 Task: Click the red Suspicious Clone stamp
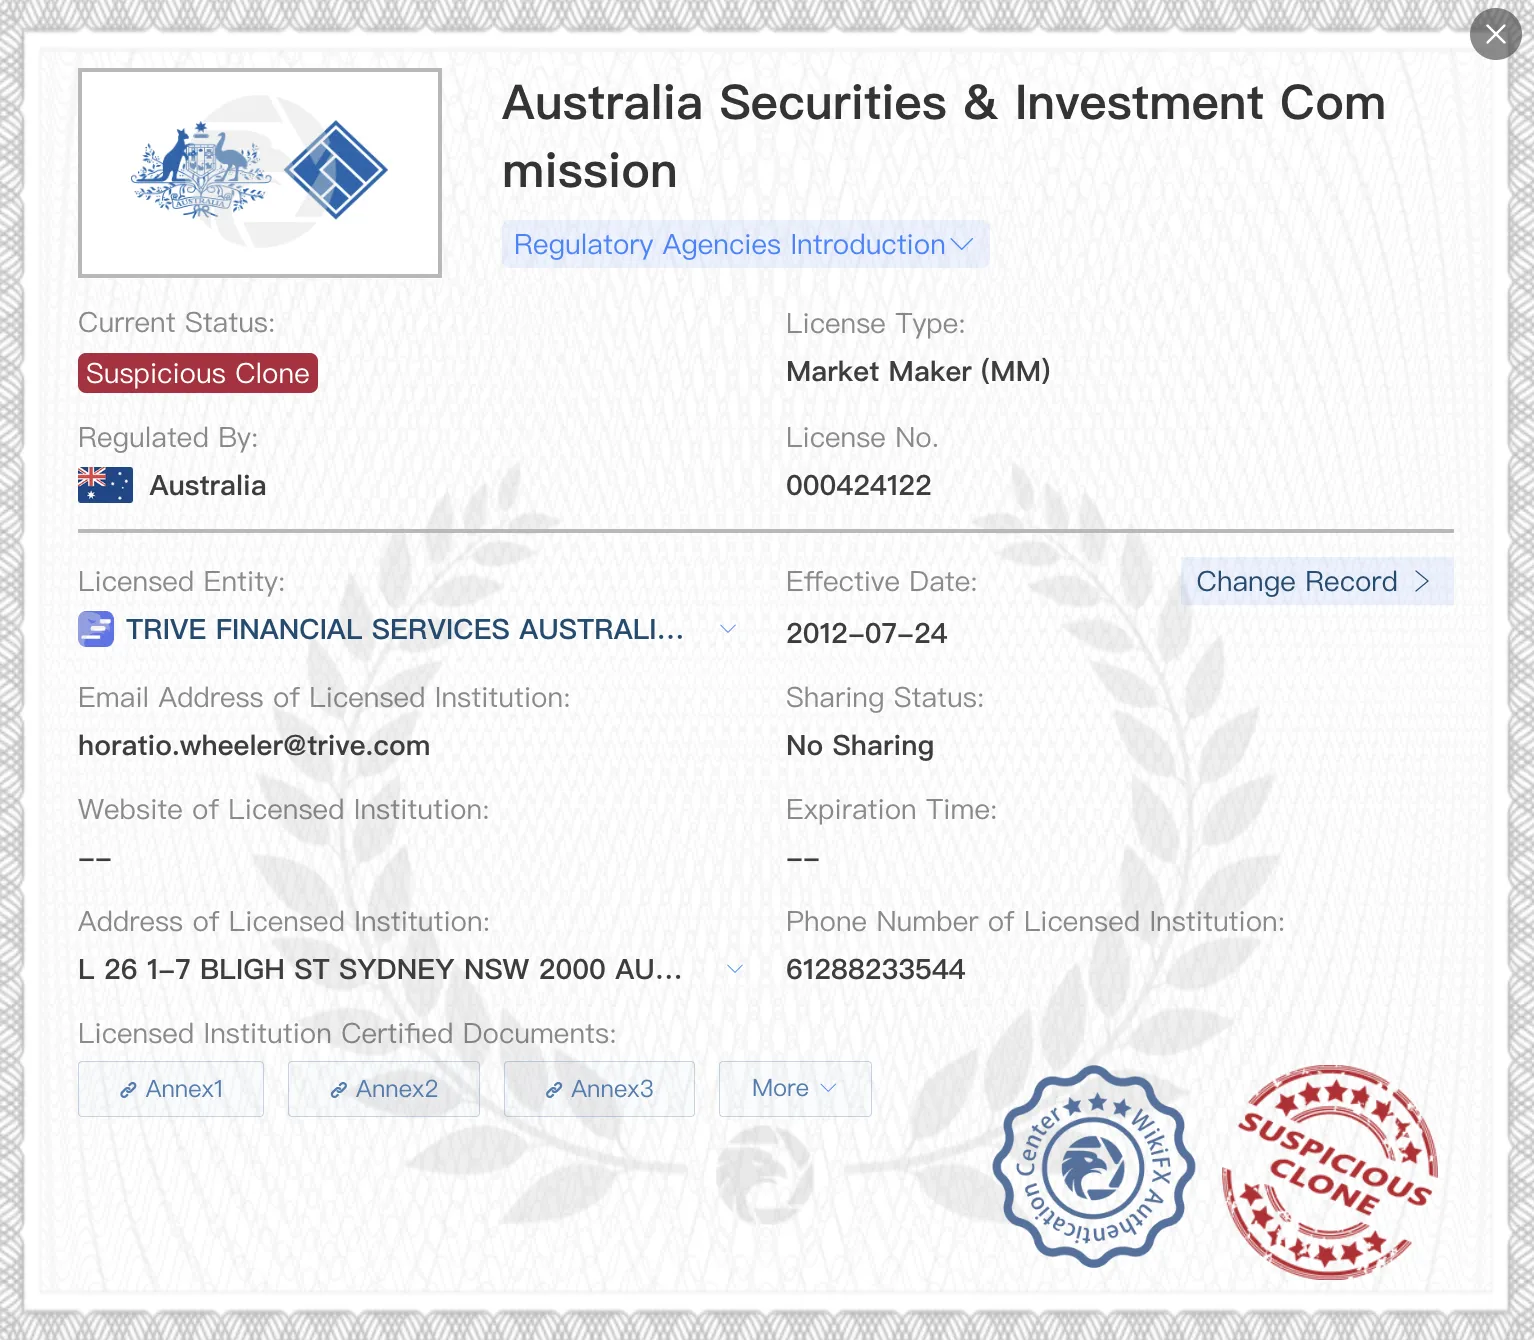(x=1330, y=1172)
